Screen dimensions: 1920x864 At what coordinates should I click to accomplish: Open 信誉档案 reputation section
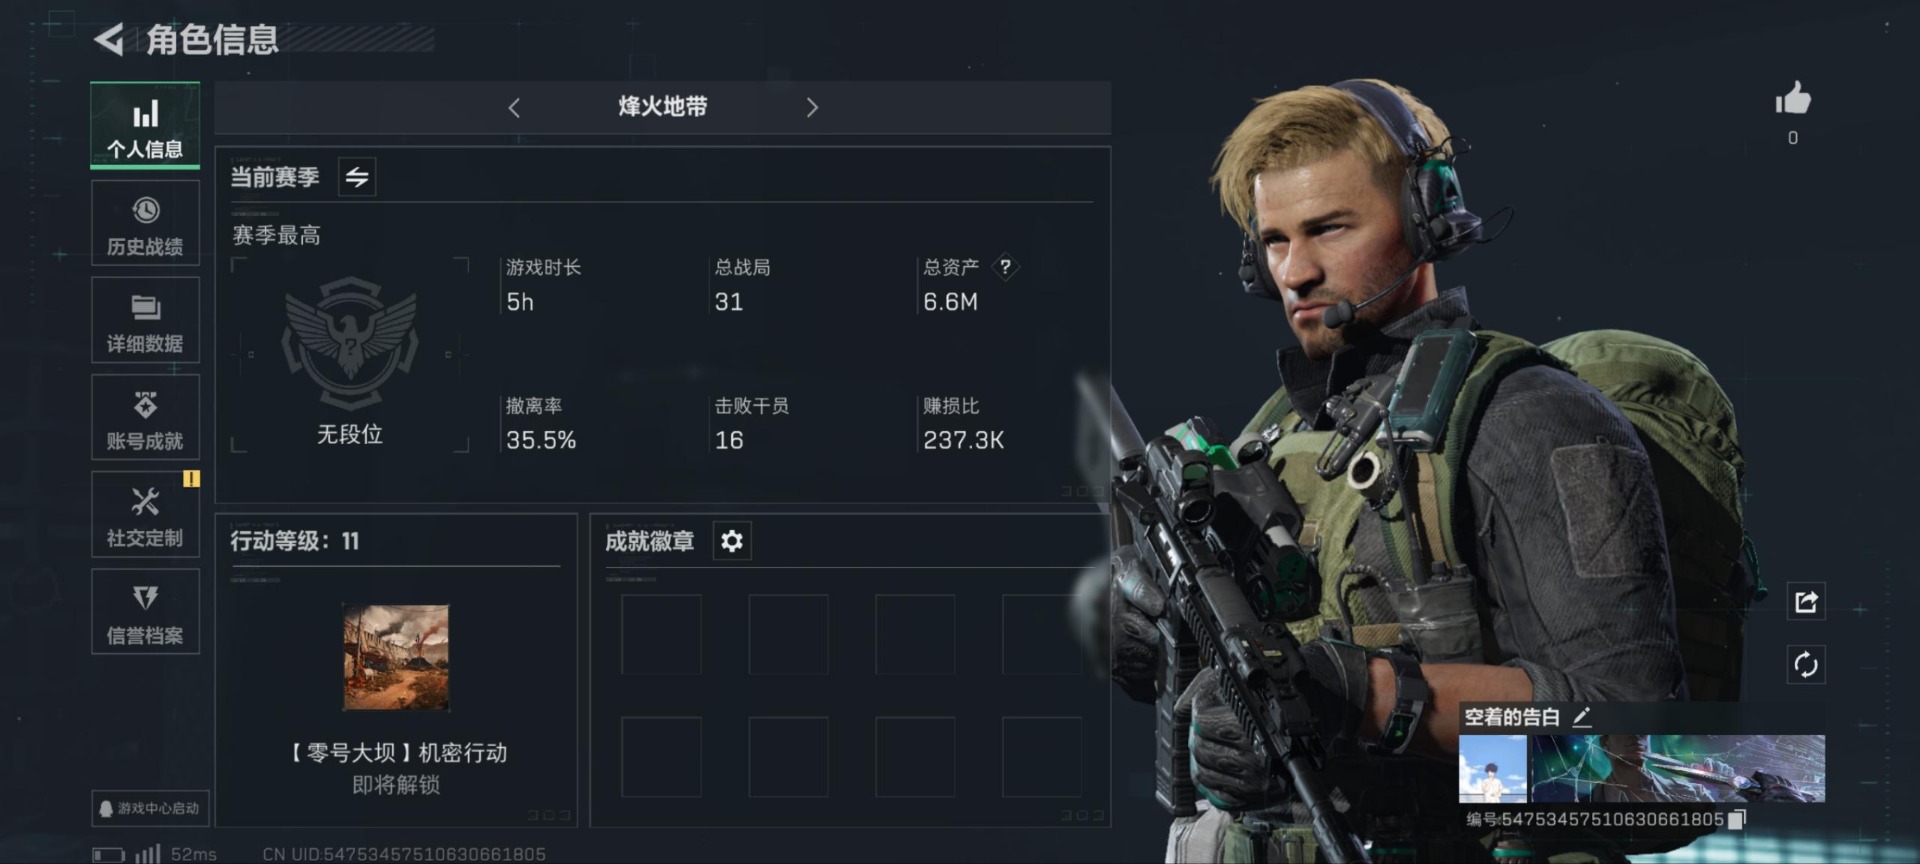(x=145, y=612)
